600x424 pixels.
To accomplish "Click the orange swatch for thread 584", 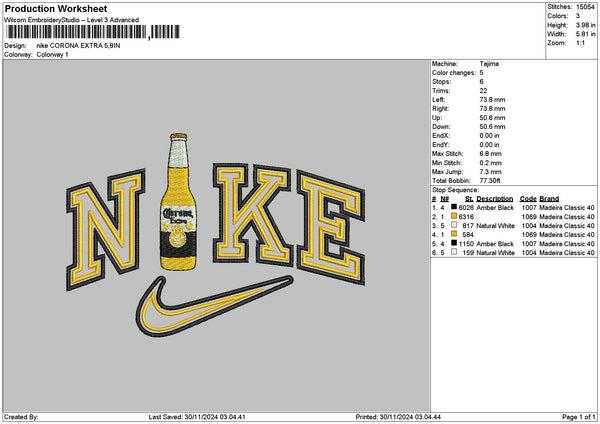I will [x=454, y=234].
